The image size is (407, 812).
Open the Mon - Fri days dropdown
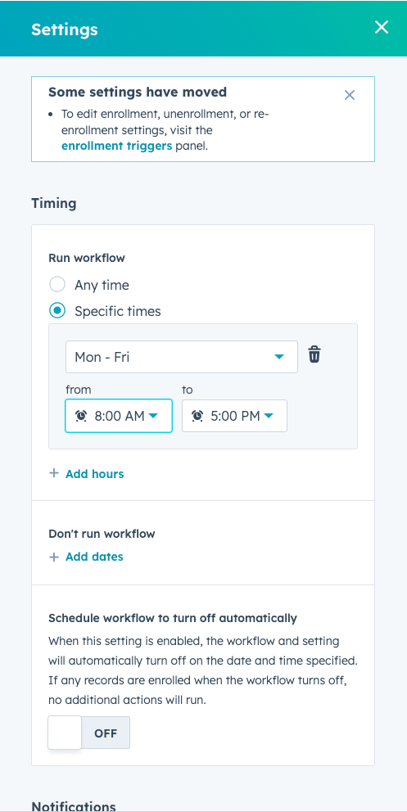[181, 357]
